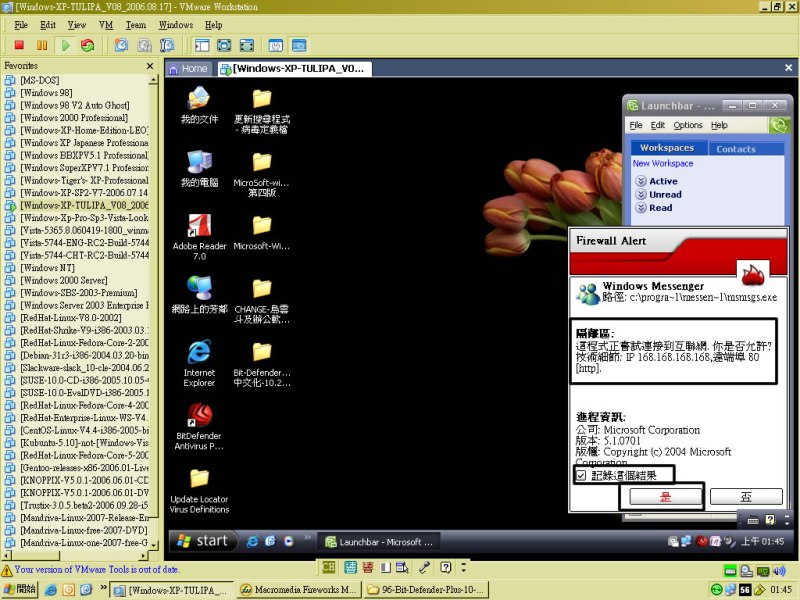This screenshot has height=600, width=800.
Task: Click the host 開始 start button
Action: (19, 589)
